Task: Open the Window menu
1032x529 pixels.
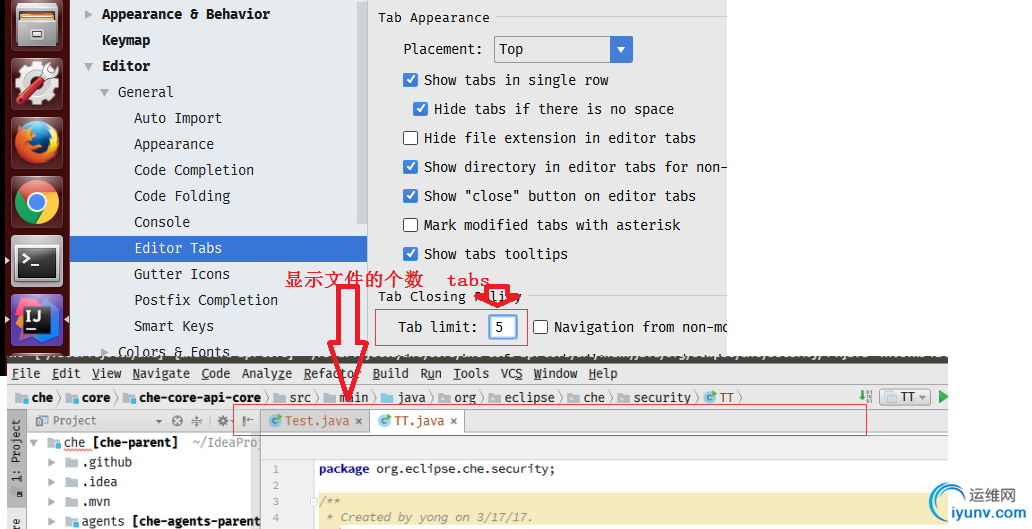Action: point(555,374)
